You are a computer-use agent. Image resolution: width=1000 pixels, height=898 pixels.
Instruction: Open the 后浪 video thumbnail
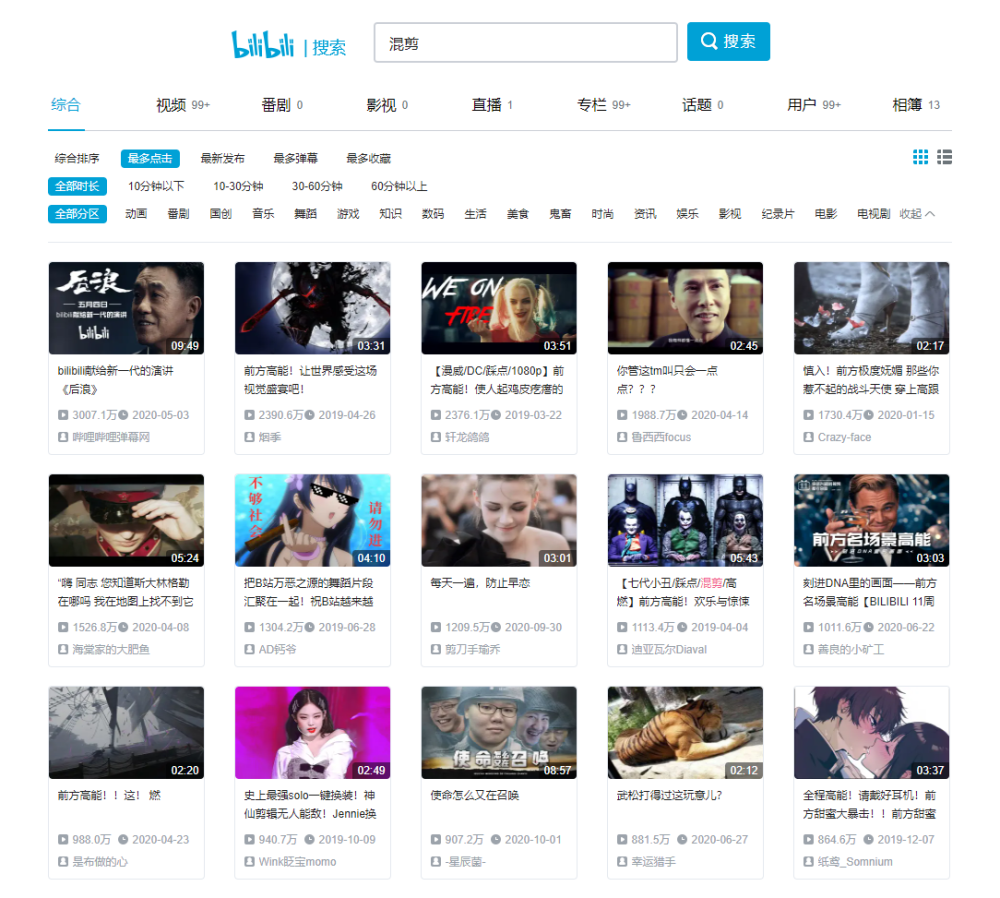[126, 308]
